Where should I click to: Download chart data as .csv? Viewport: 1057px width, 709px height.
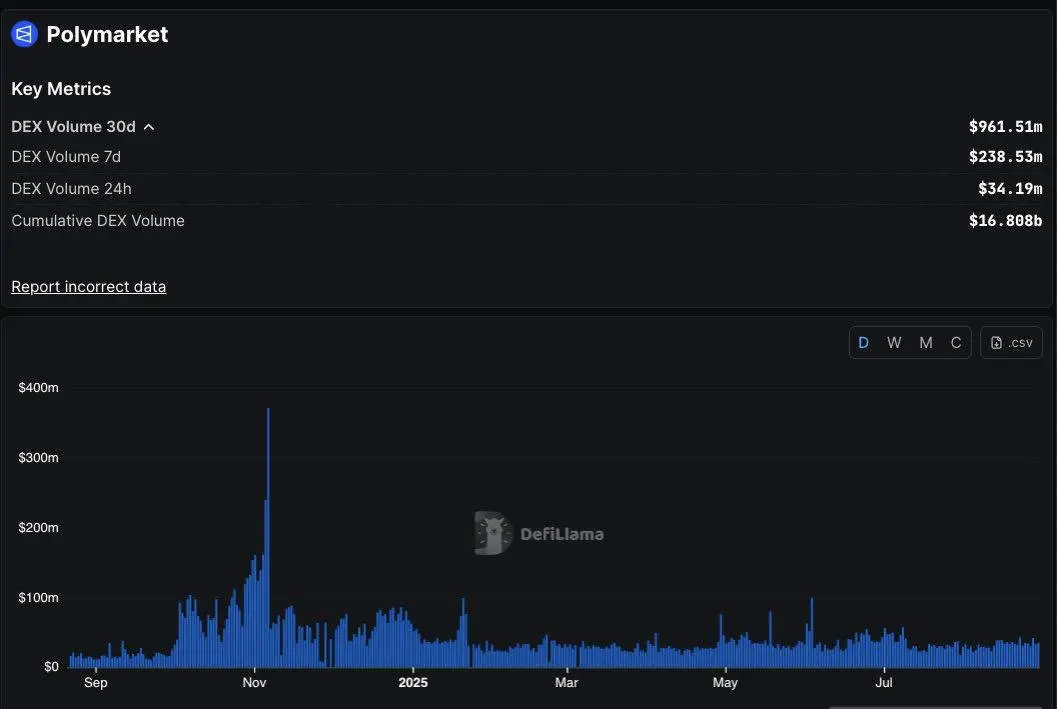1011,342
